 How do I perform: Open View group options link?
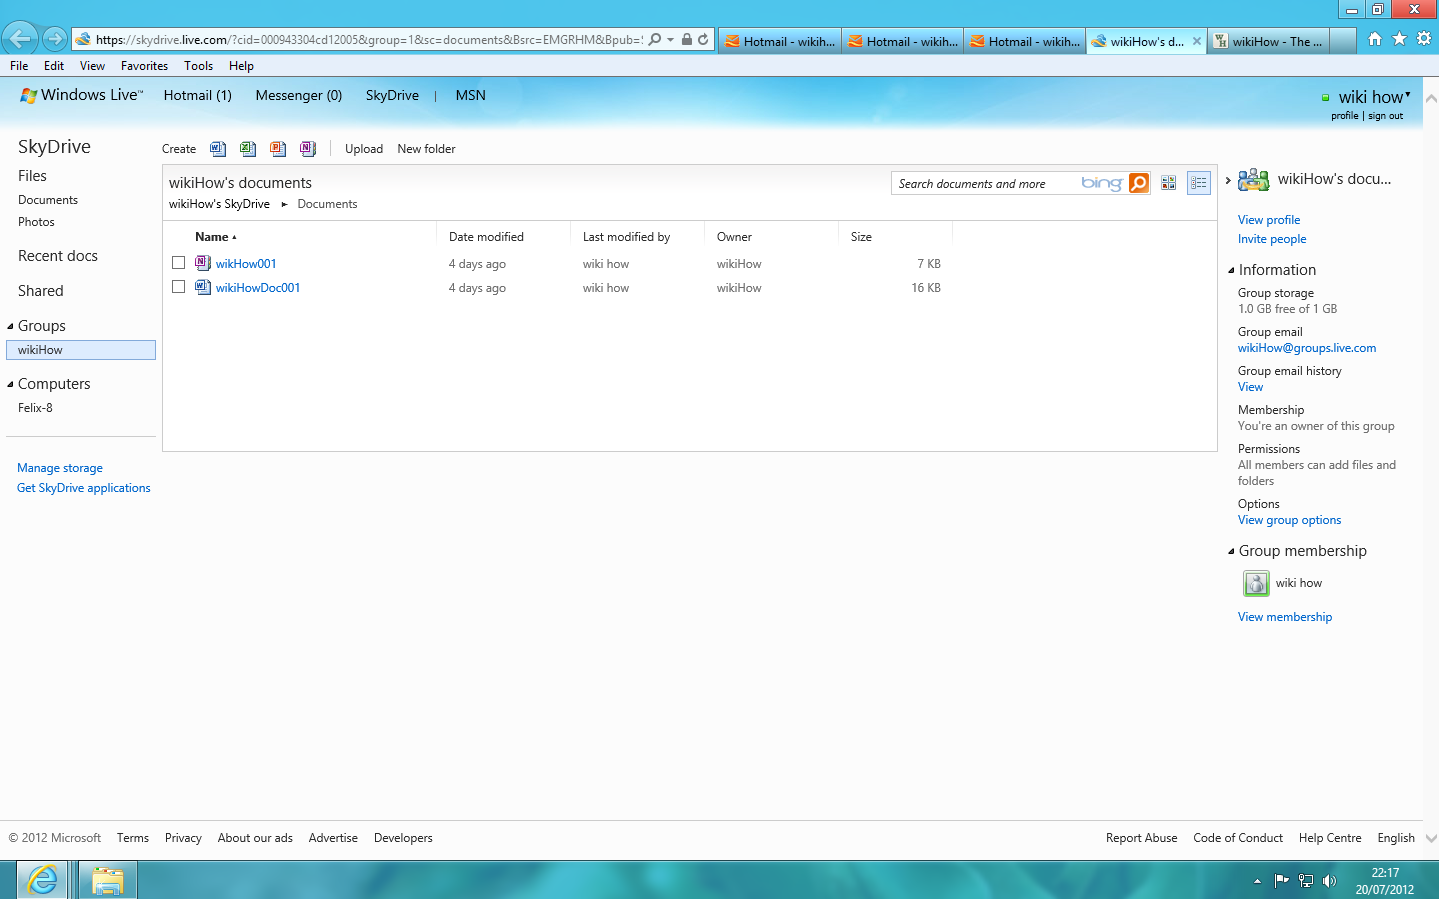1289,520
